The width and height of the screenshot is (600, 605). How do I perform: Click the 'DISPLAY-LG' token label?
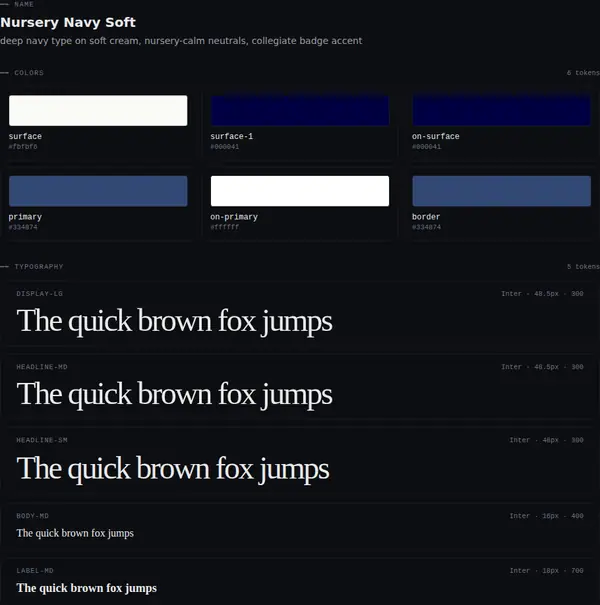click(39, 294)
